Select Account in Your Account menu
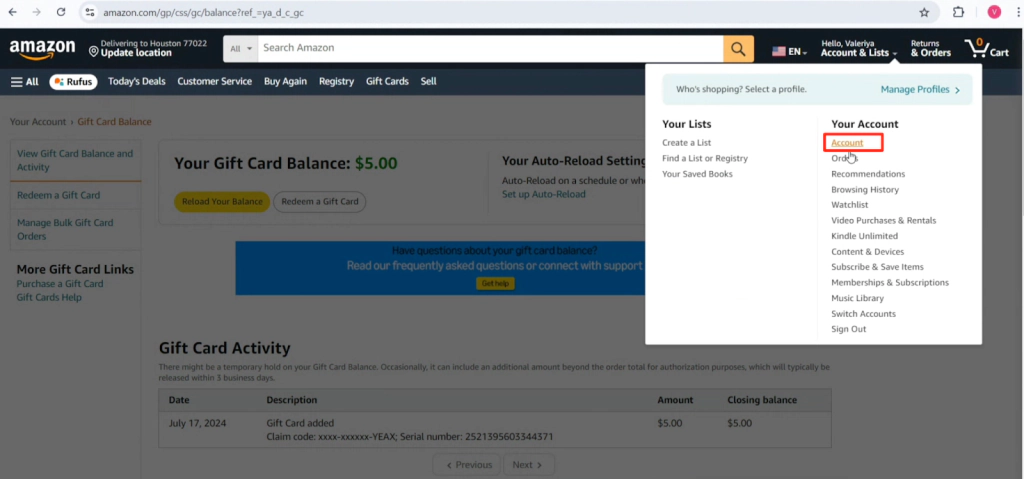The image size is (1024, 479). click(847, 142)
